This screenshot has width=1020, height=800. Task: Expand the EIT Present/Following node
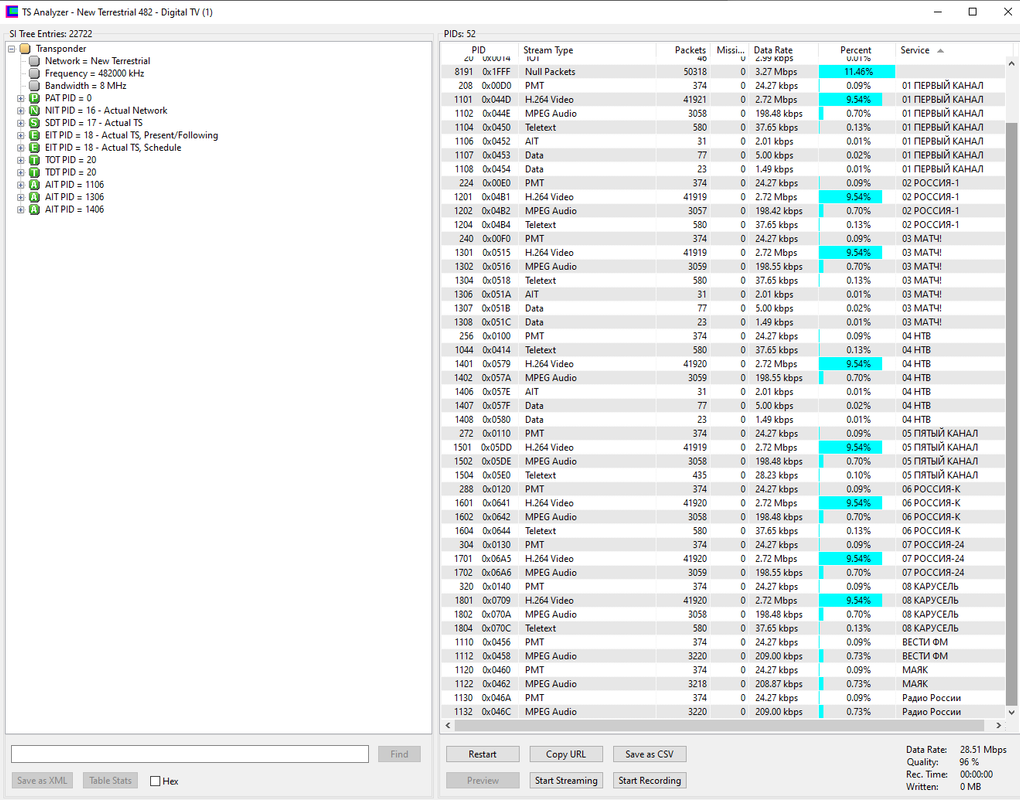20,135
